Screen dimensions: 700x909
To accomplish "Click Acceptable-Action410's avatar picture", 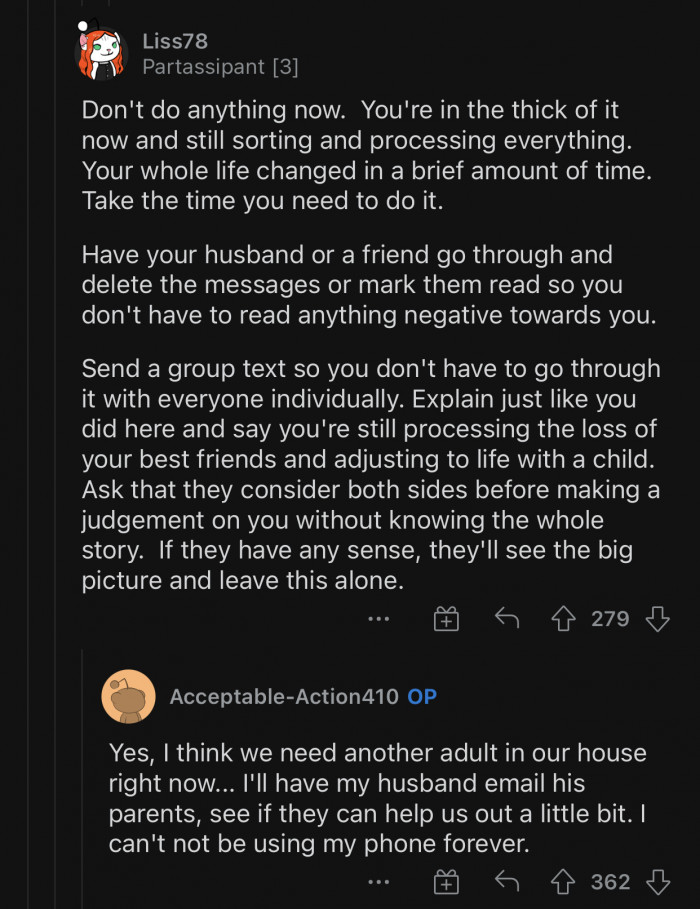I will (128, 697).
